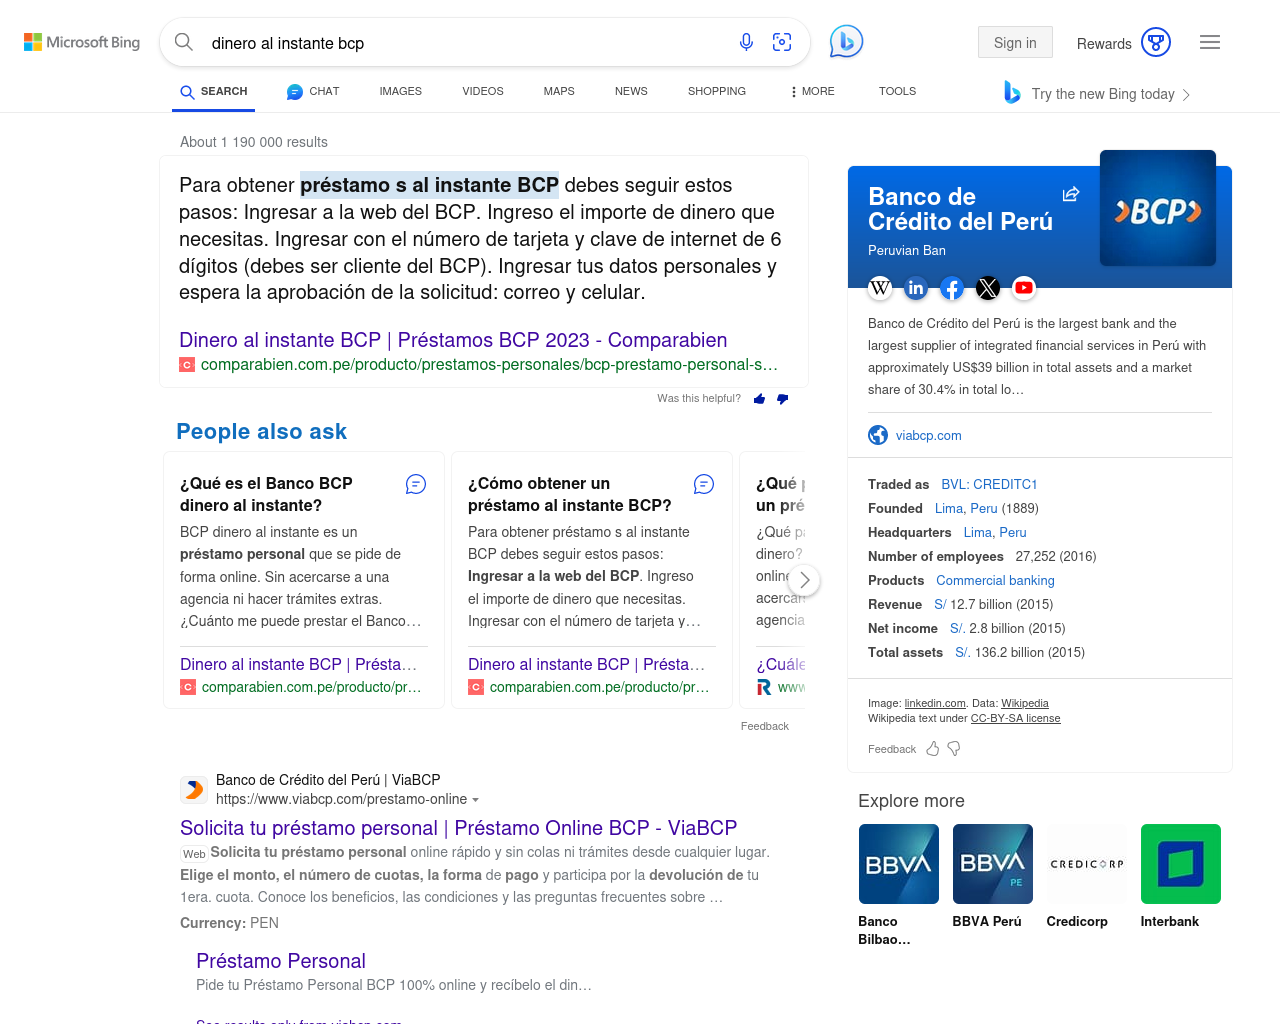1280x1024 pixels.
Task: Open 'Dinero al instante BCP | Préstamos BCP 2023' link
Action: click(x=453, y=340)
